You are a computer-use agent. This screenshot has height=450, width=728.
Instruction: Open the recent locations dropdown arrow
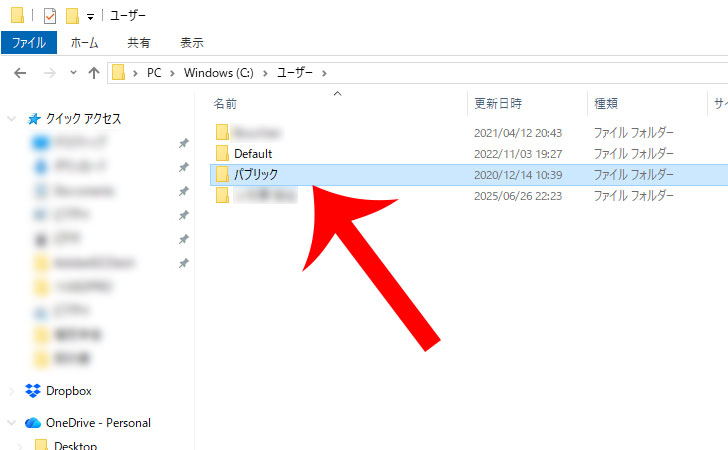pos(73,73)
